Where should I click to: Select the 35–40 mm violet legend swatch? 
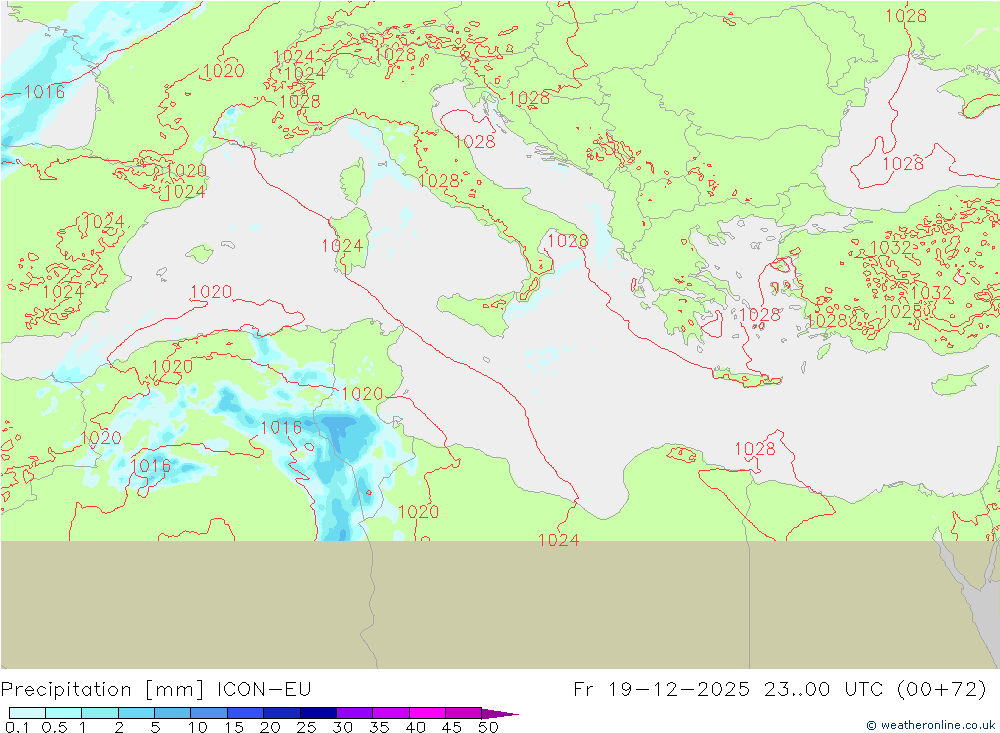(391, 713)
